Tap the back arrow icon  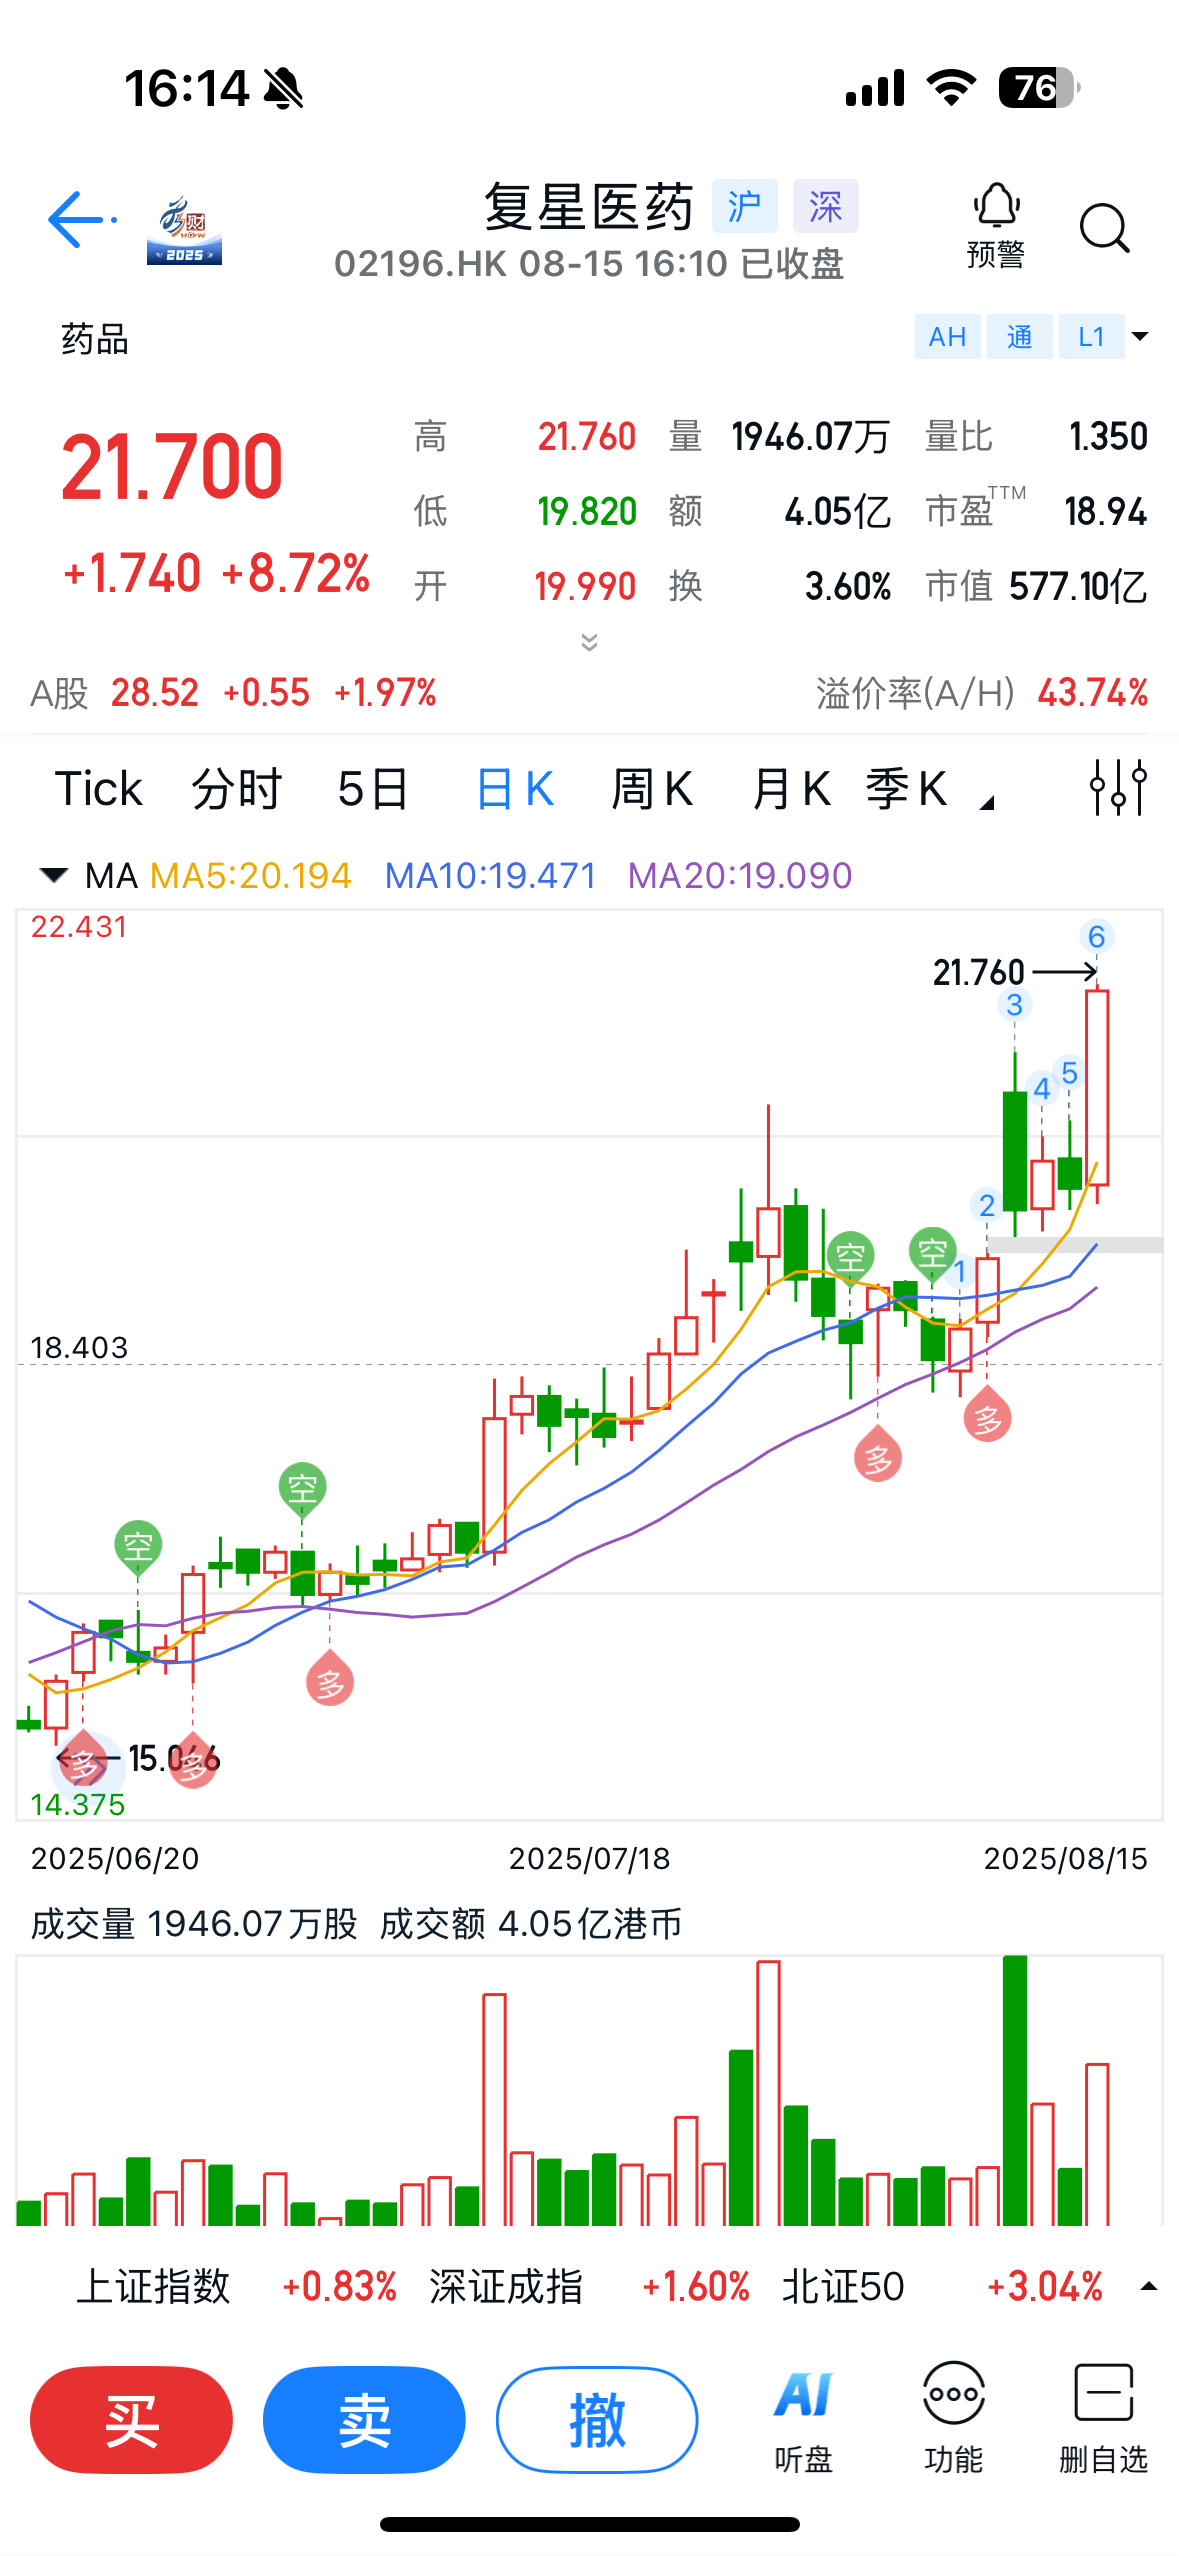[x=80, y=220]
